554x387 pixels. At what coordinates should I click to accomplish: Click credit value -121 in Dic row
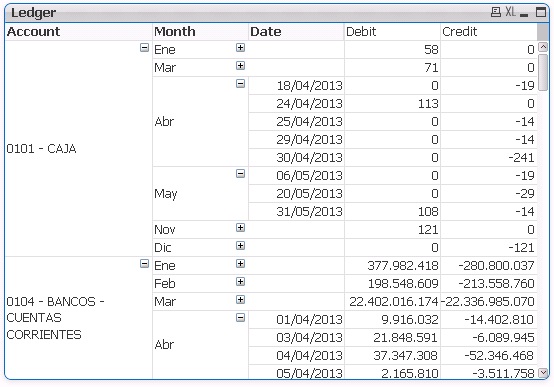pyautogui.click(x=489, y=247)
